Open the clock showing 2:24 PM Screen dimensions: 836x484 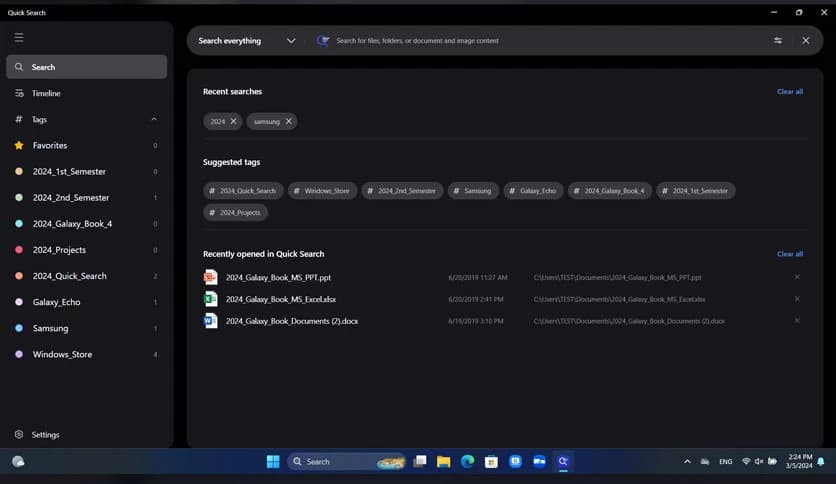pos(799,462)
